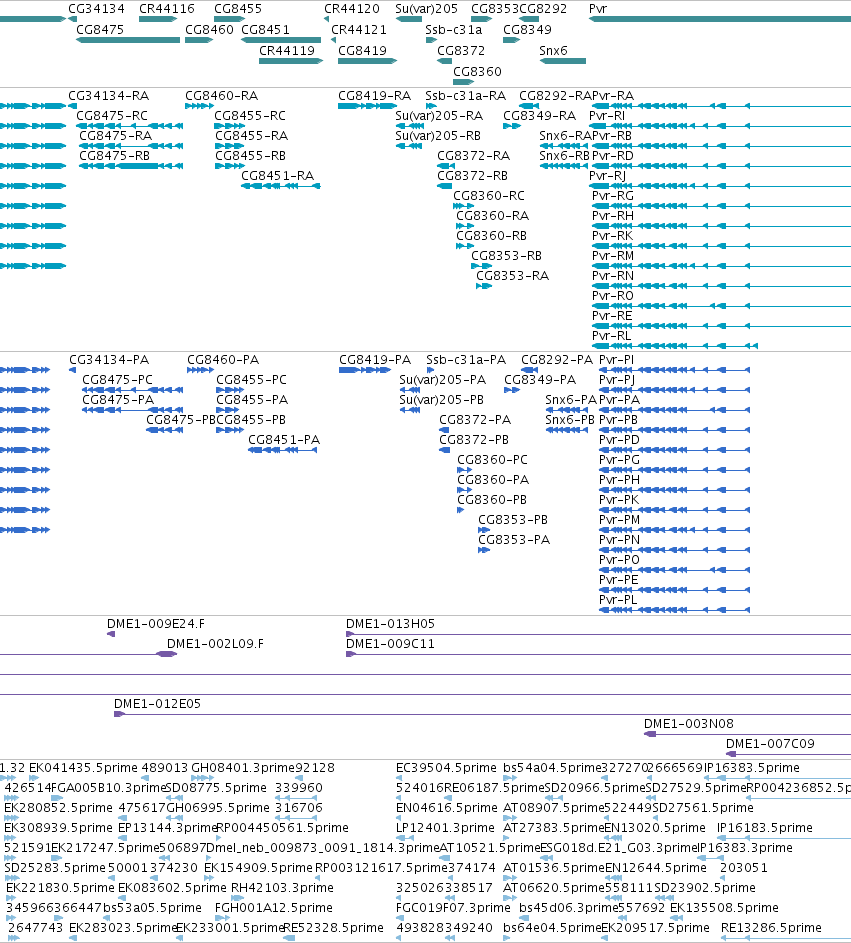Click the Pvr-PL protein label
The image size is (851, 943).
click(618, 600)
